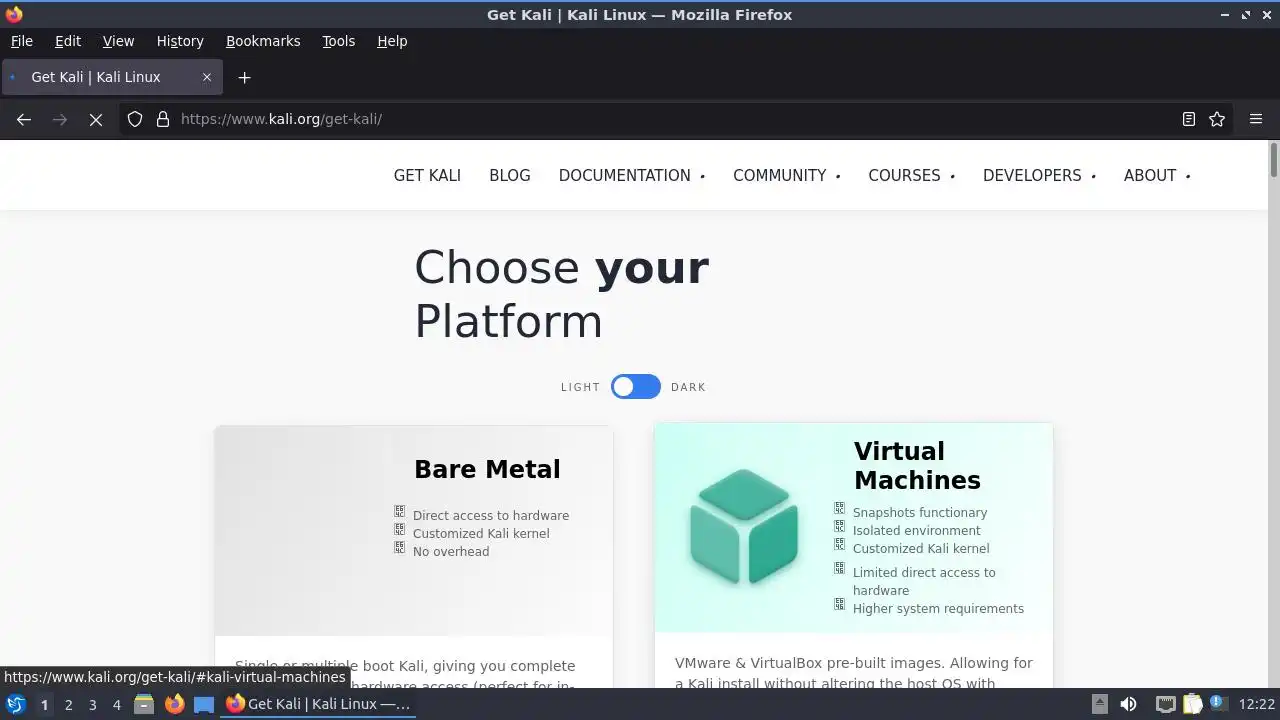Click the notification tray icon with blue badge

pyautogui.click(x=1218, y=704)
